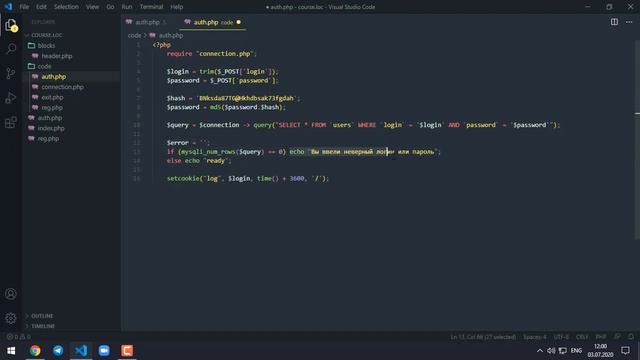This screenshot has height=360, width=640.
Task: Expand the OUTLINE section
Action: [x=42, y=316]
